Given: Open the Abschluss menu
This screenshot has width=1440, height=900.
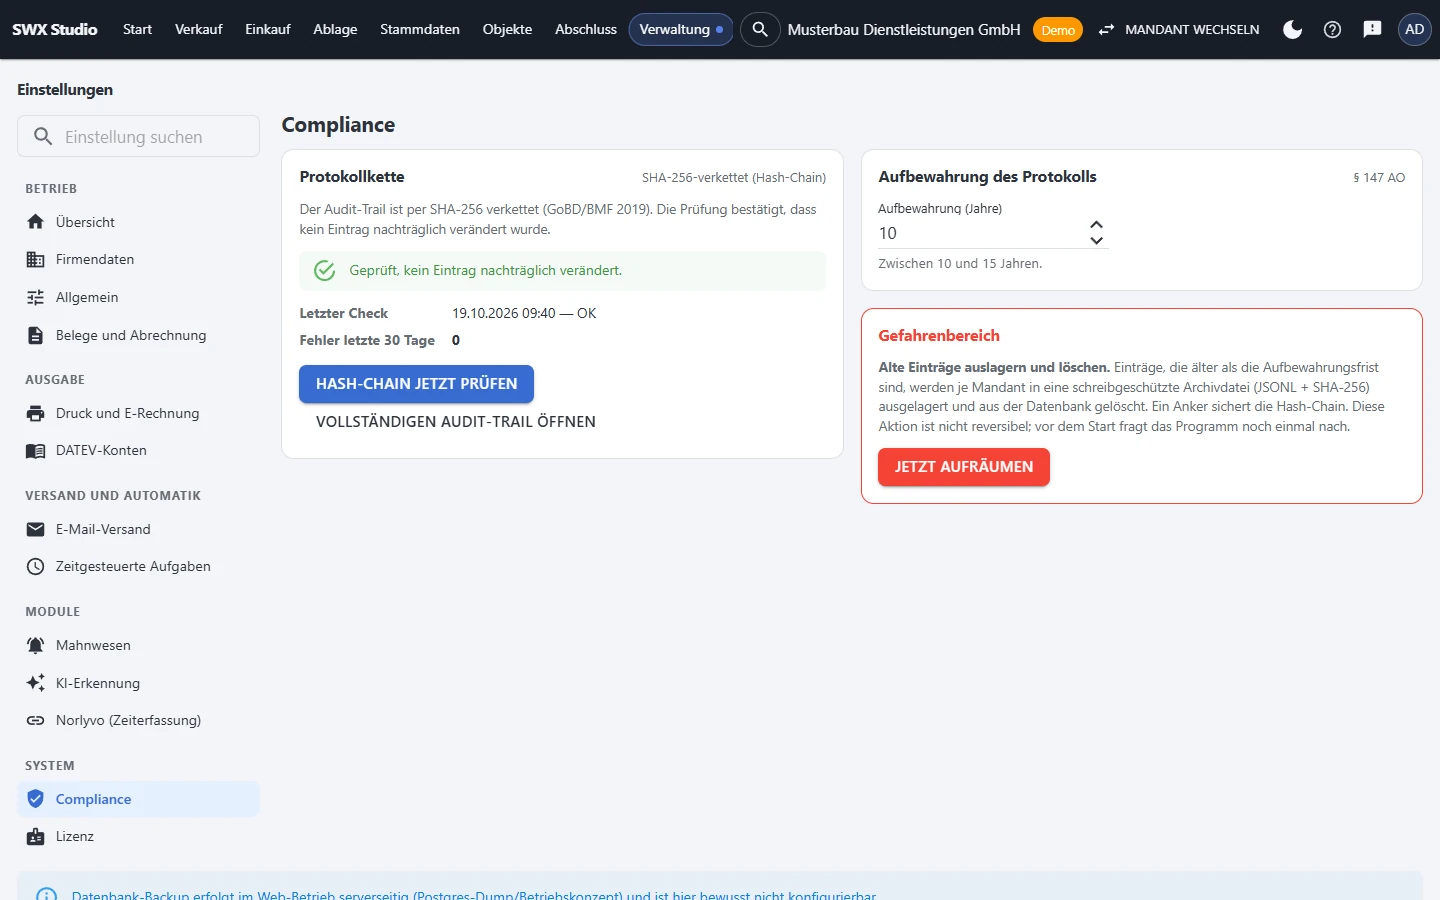Looking at the screenshot, I should click(586, 29).
